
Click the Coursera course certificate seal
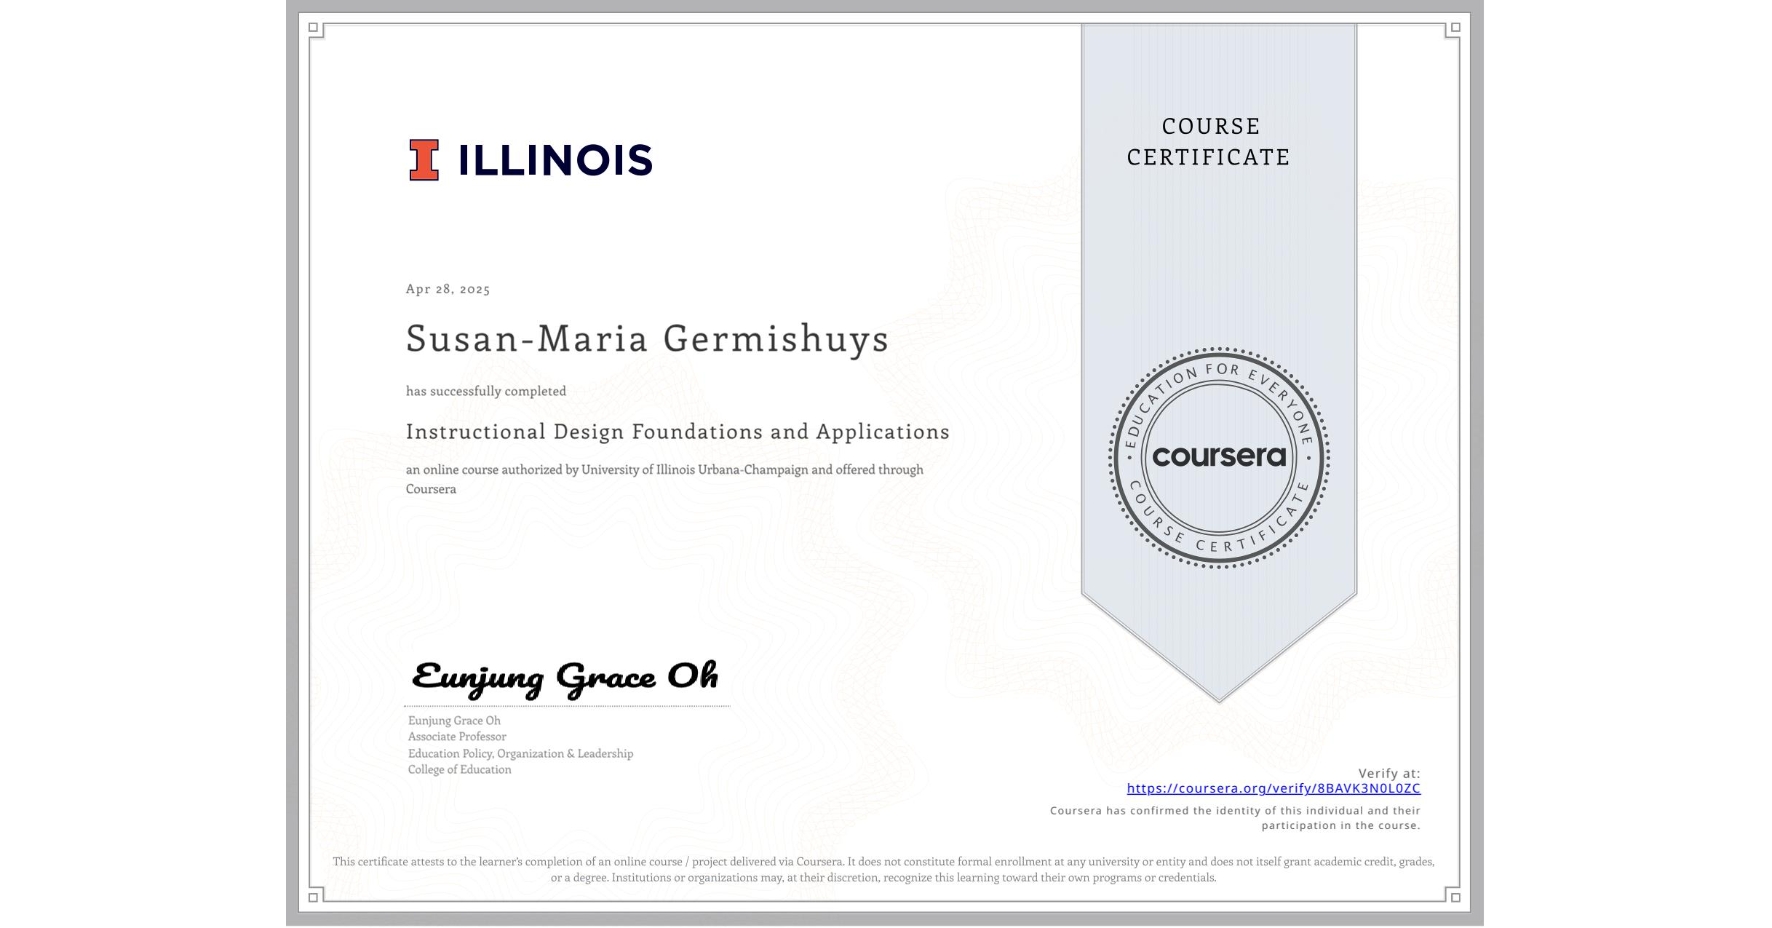(x=1218, y=457)
